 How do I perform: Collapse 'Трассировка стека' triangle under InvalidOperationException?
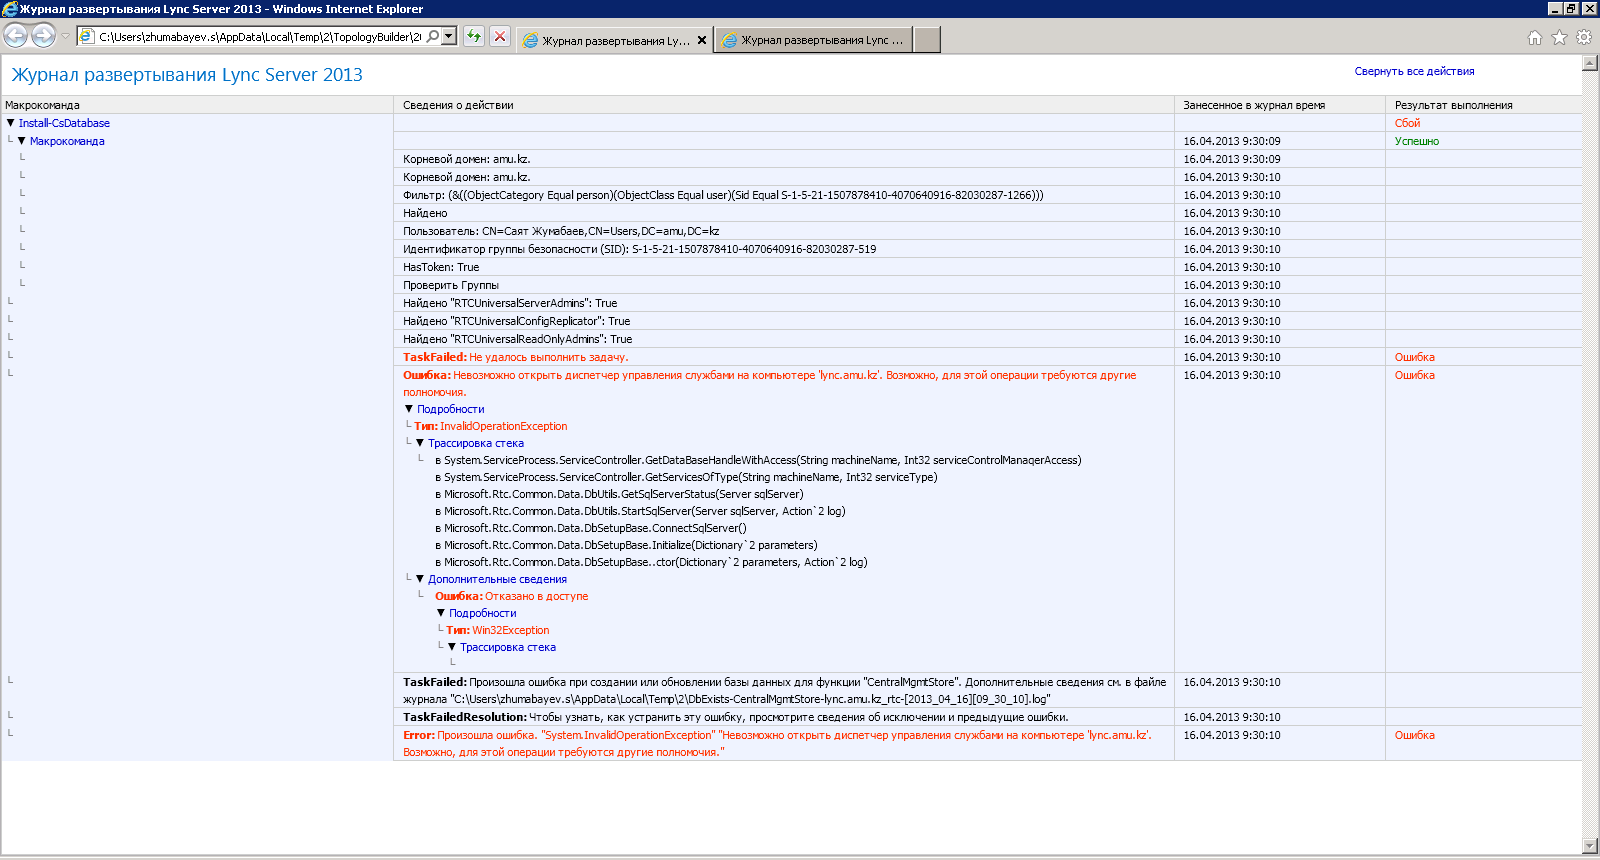[420, 443]
